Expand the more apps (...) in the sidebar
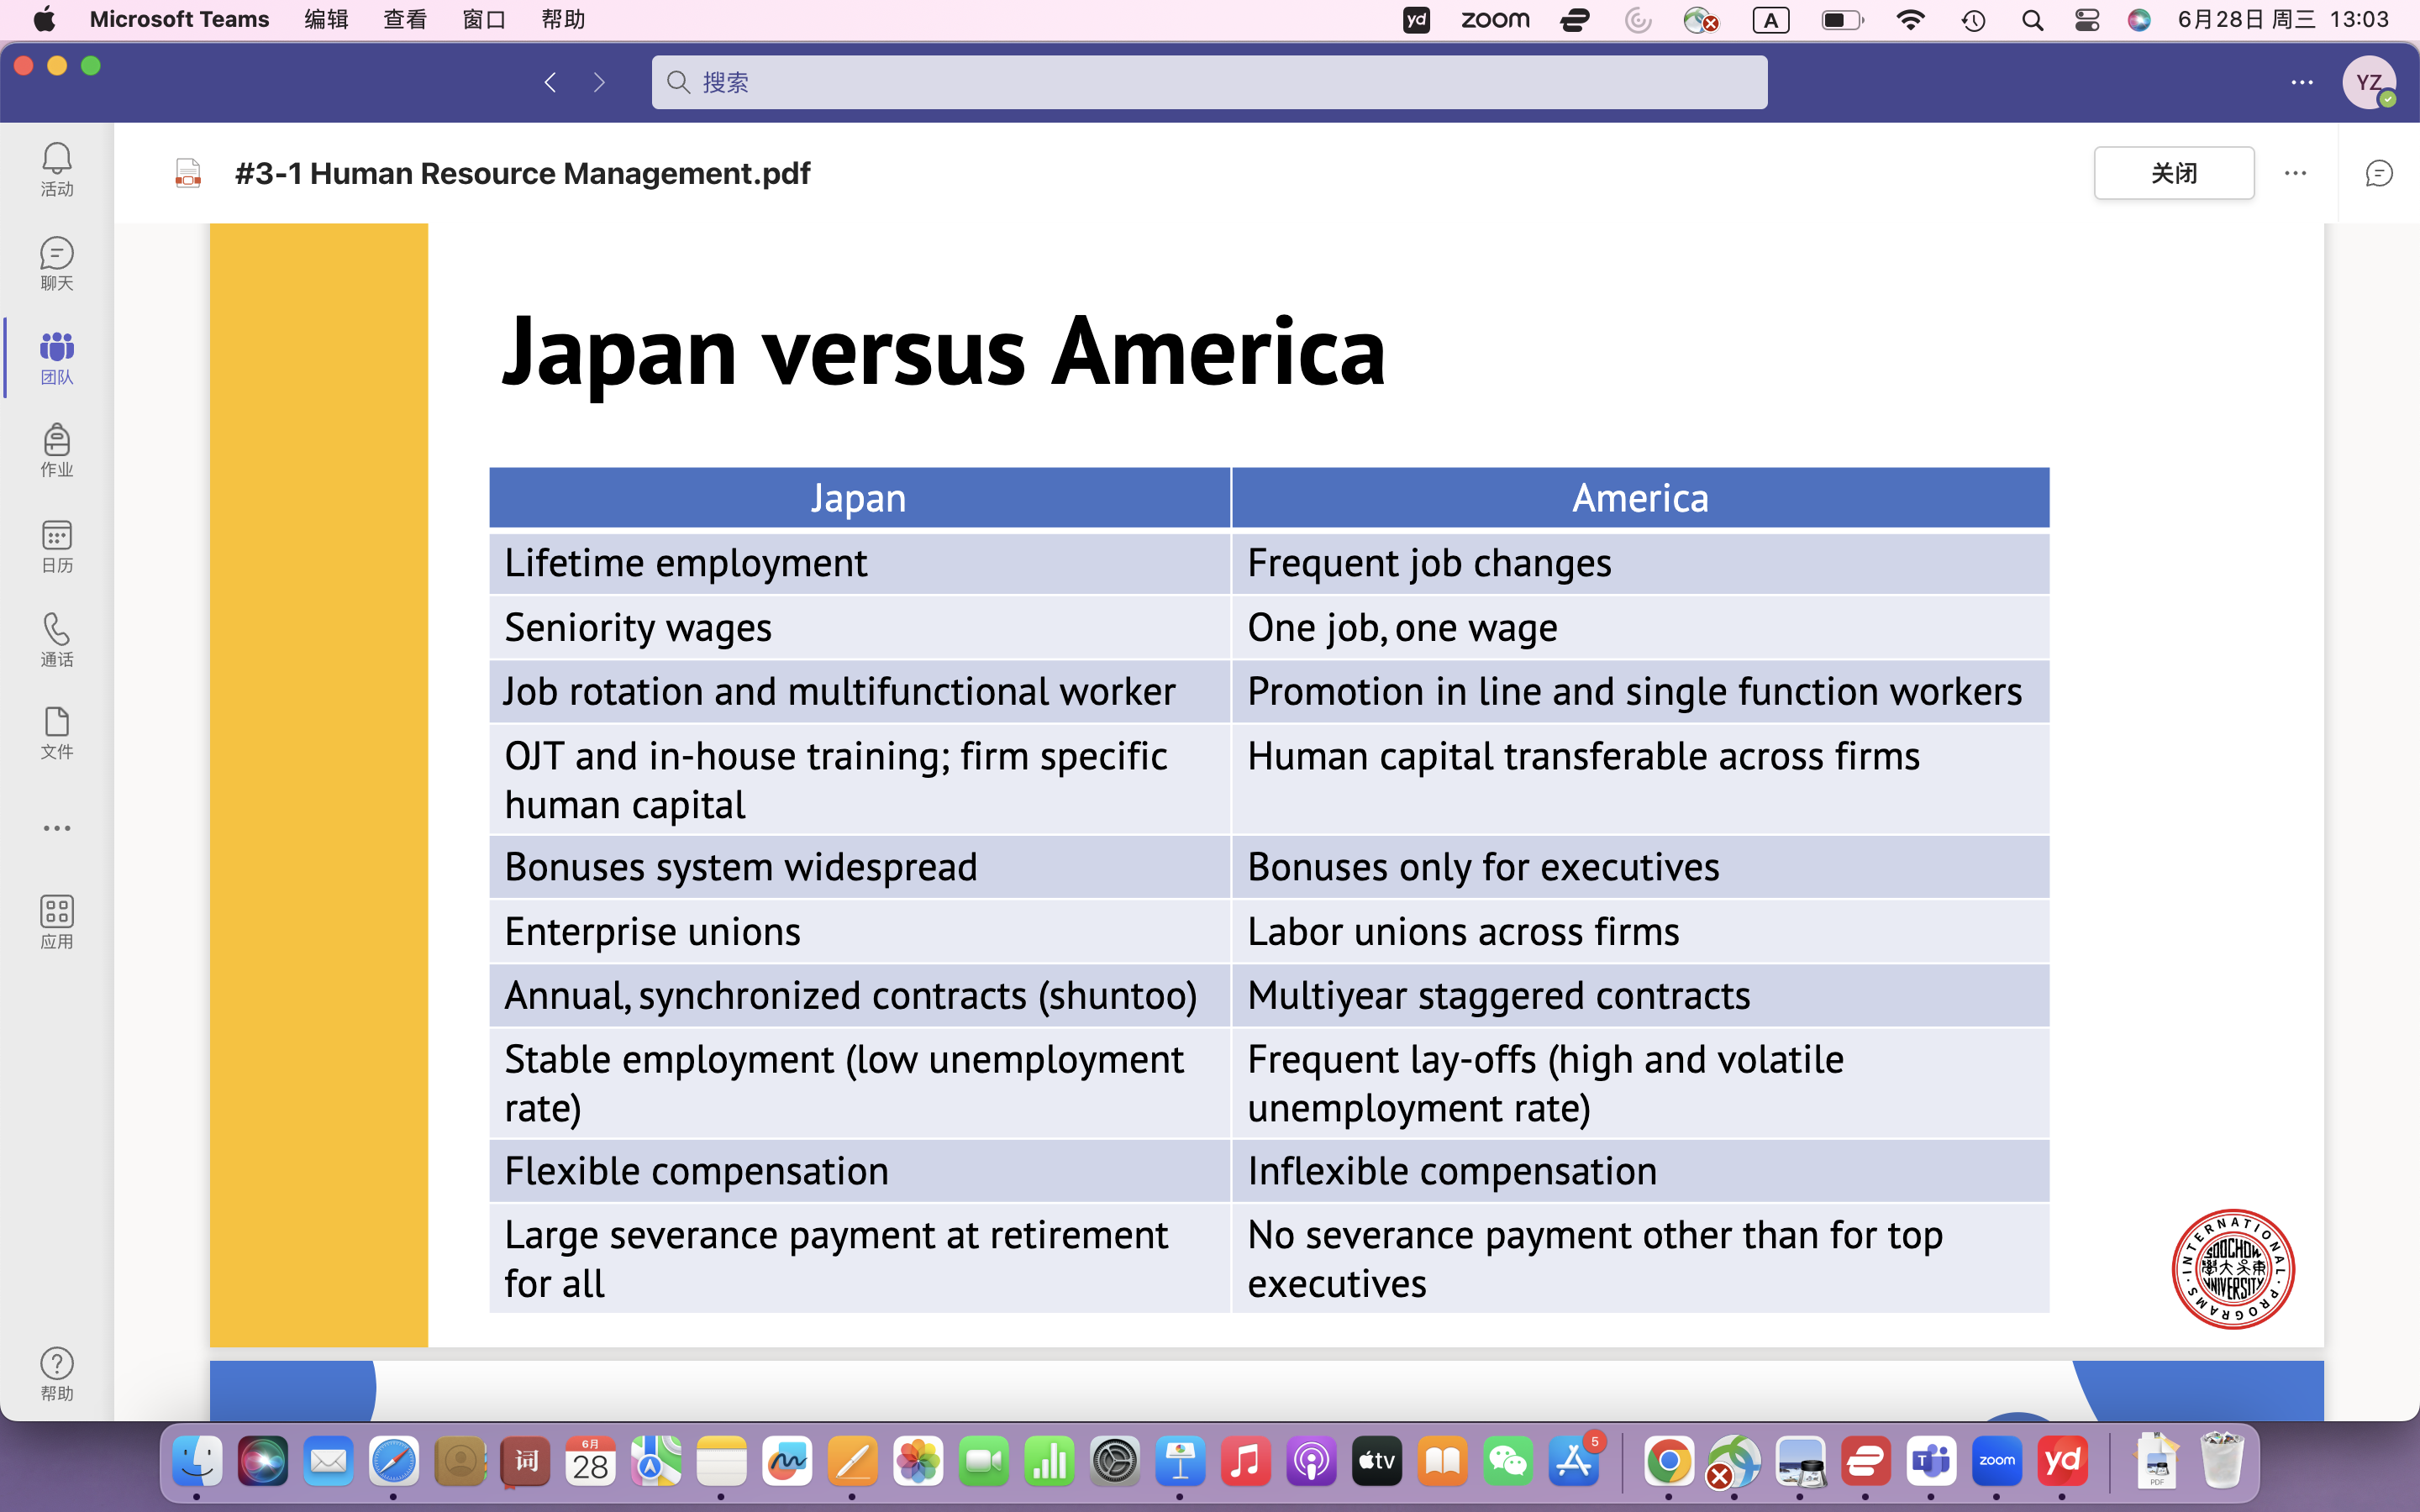 [x=56, y=827]
